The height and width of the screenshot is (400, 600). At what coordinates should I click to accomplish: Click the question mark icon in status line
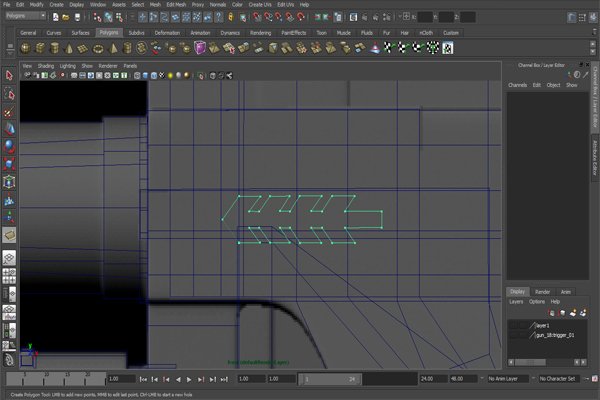click(x=218, y=17)
